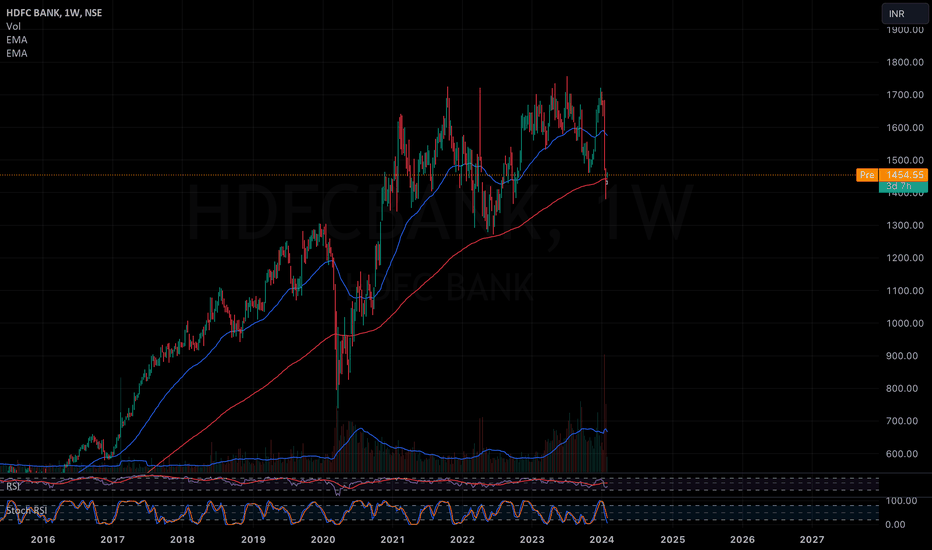The height and width of the screenshot is (550, 932).
Task: Click the 2016 label on time axis
Action: coord(43,540)
